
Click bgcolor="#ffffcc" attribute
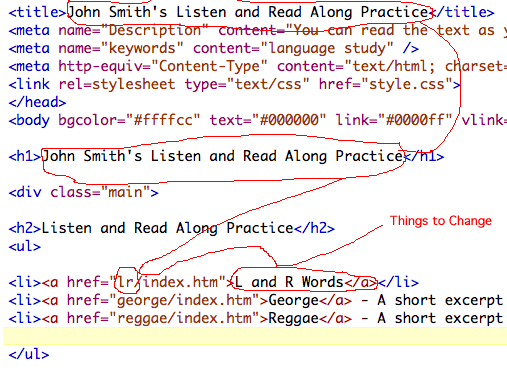(130, 121)
